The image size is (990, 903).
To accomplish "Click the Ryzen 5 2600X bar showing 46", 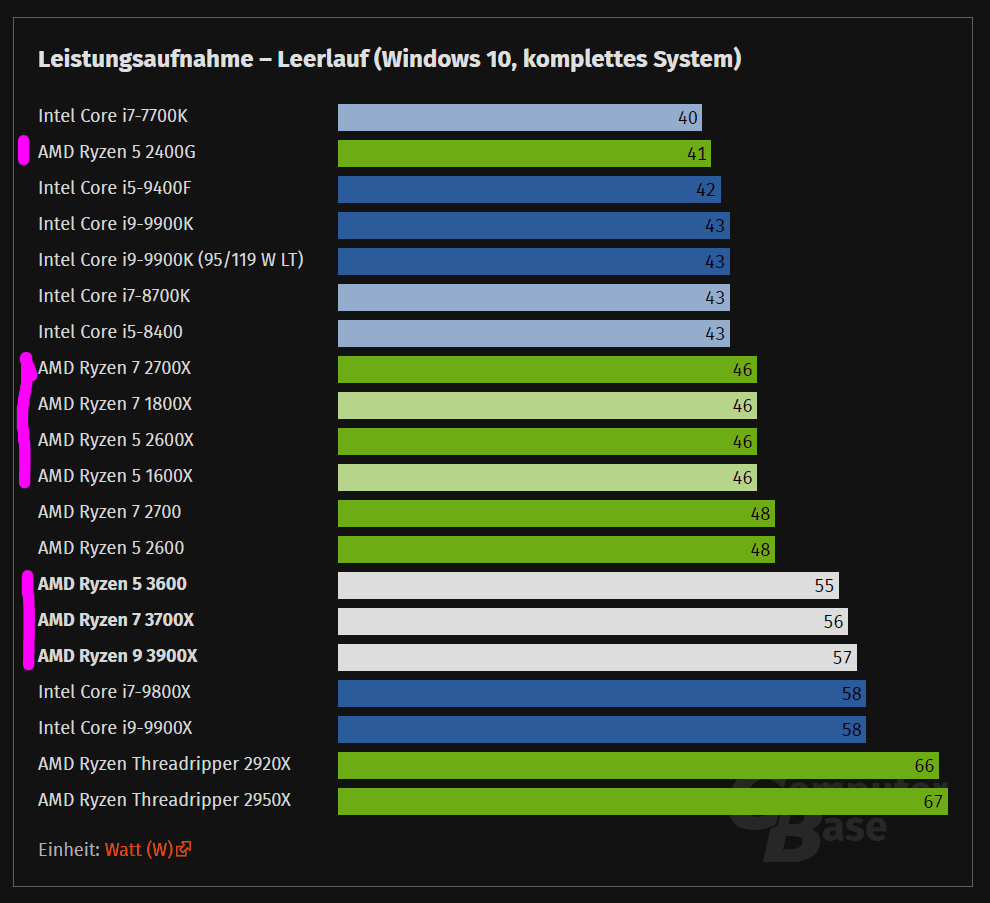I will tap(547, 441).
